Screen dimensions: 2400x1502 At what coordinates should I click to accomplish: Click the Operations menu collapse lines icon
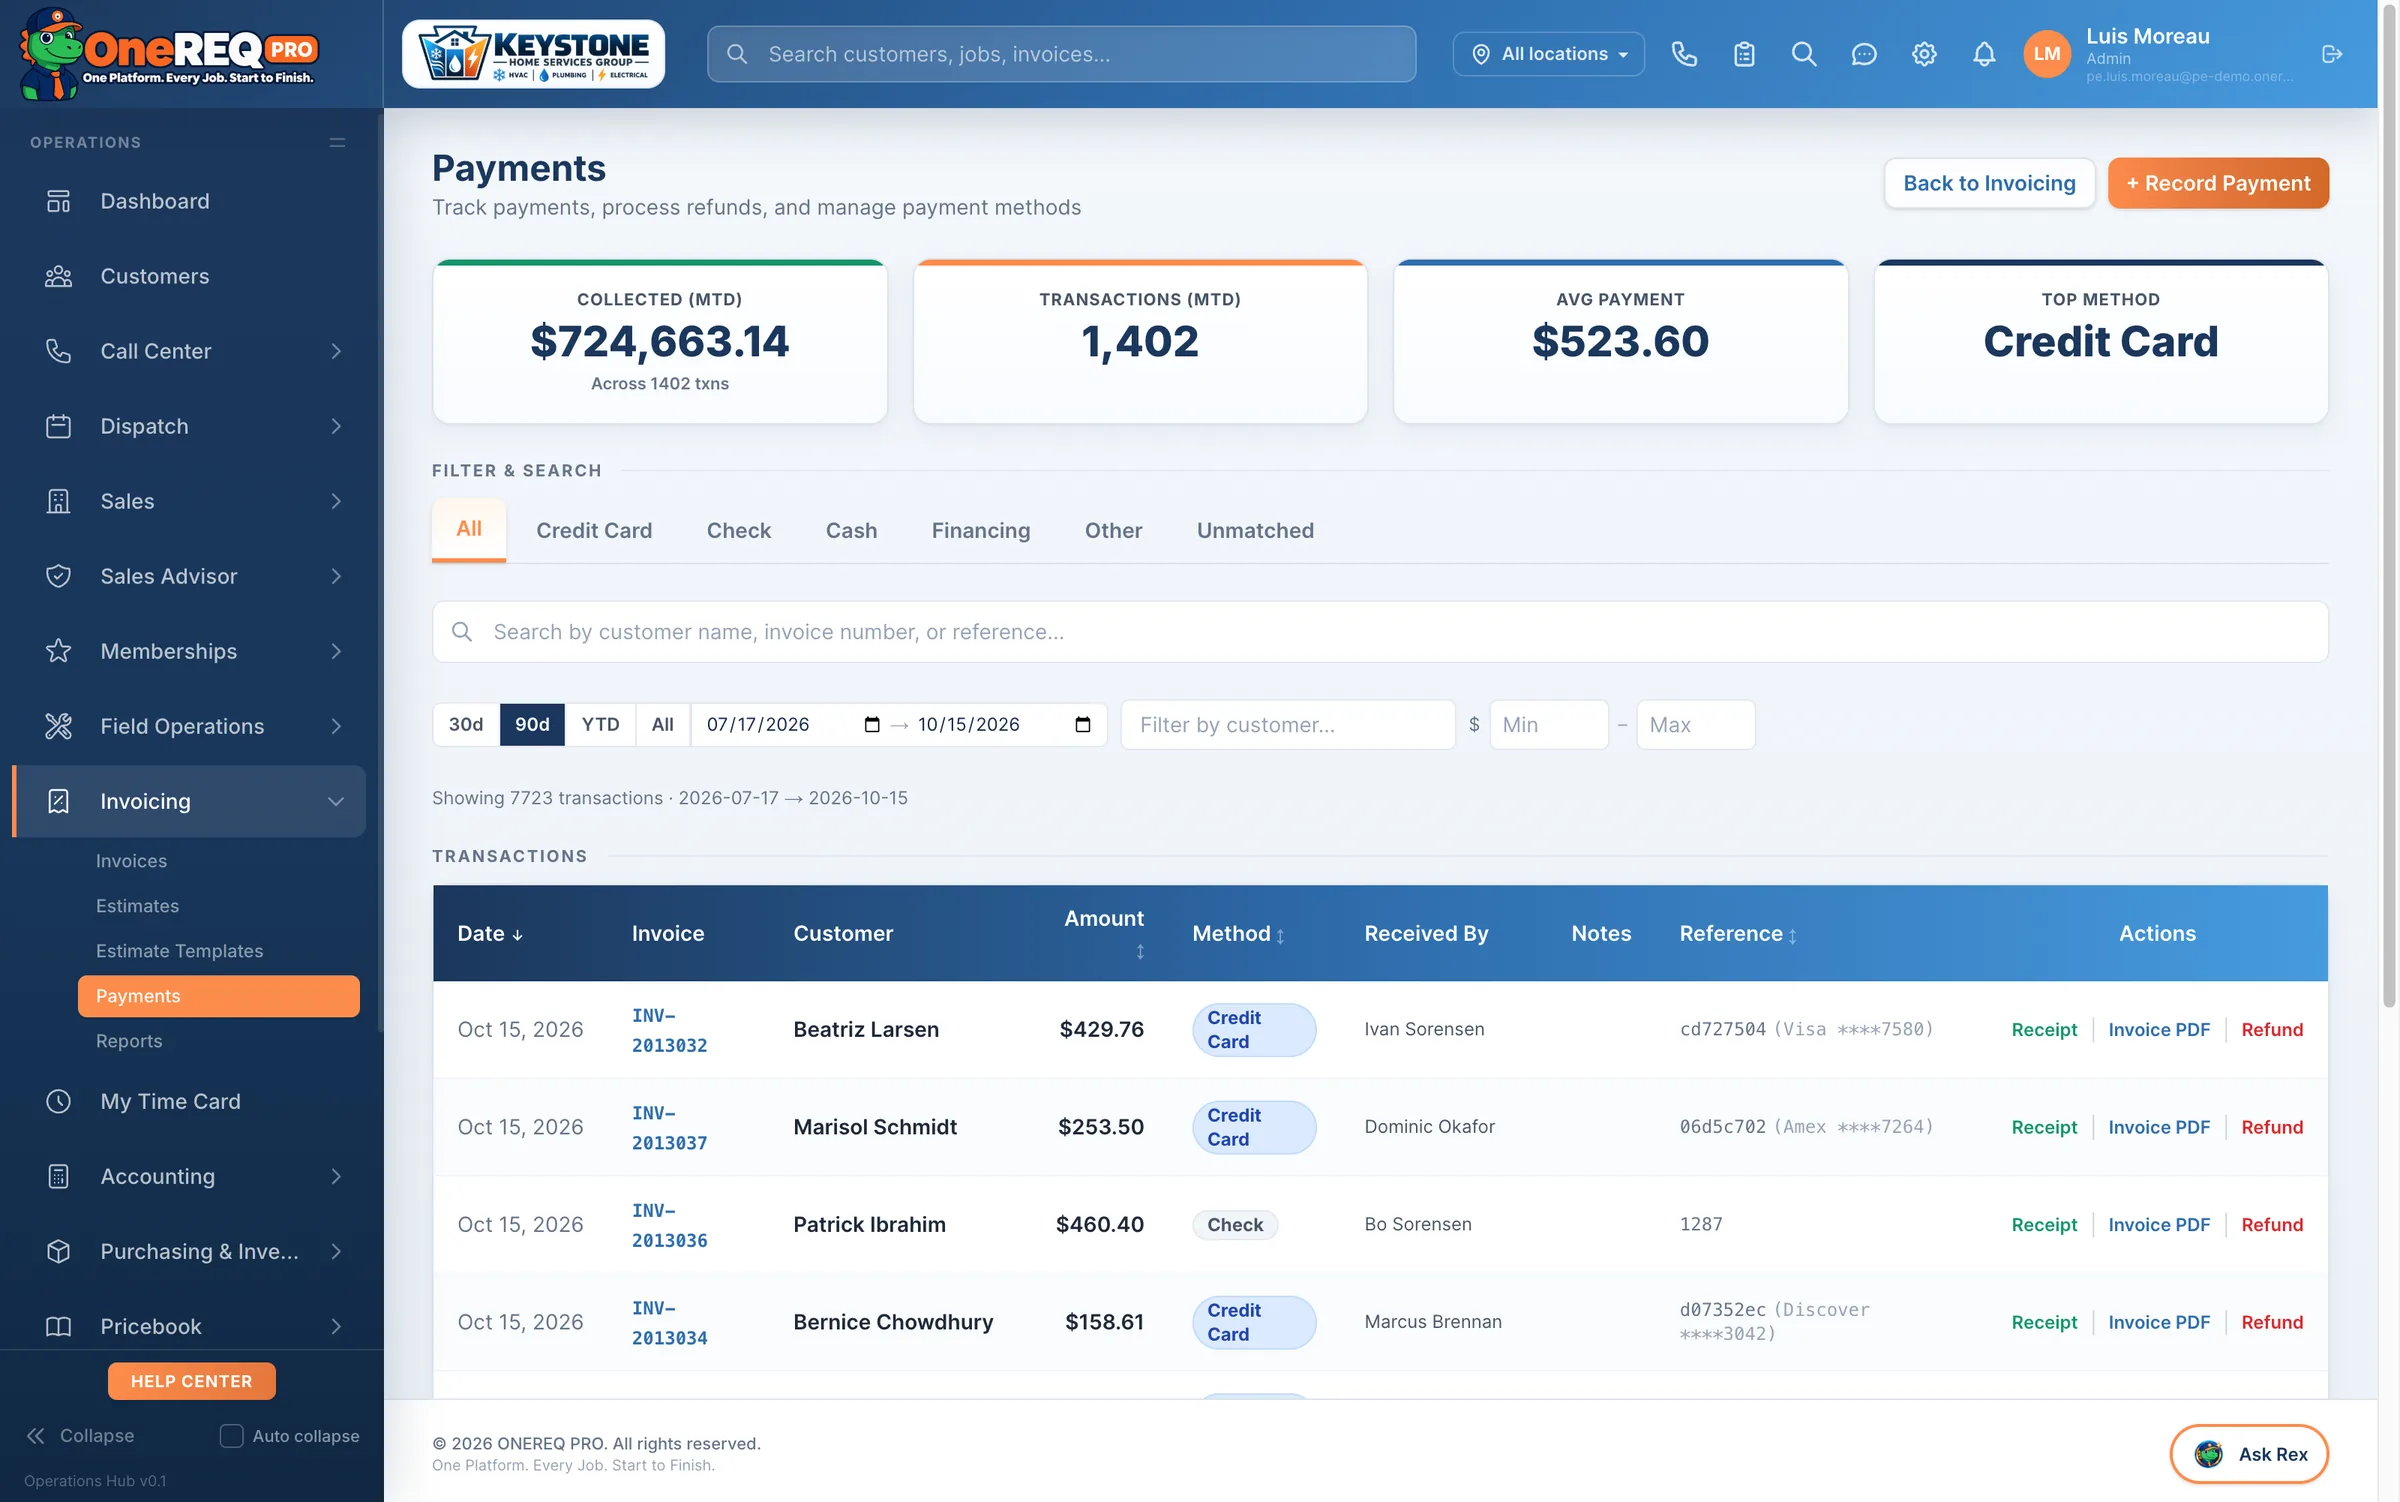[x=337, y=143]
